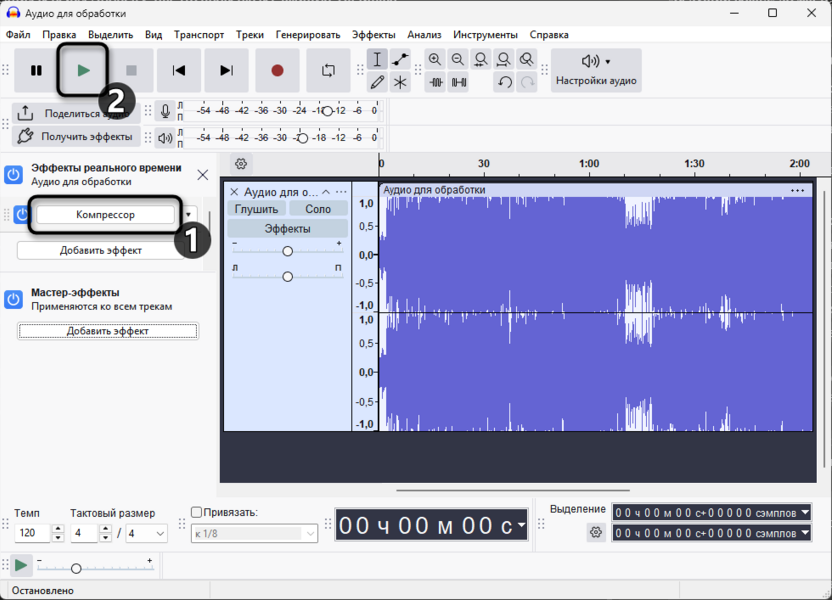
Task: Open the Треки menu
Action: [x=250, y=34]
